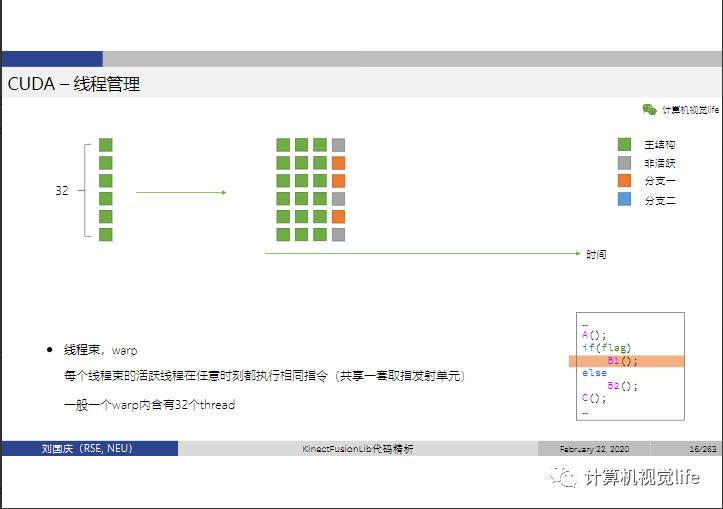723x509 pixels.
Task: Click the footer title "KinectFusionLib代码精析"
Action: click(x=358, y=449)
